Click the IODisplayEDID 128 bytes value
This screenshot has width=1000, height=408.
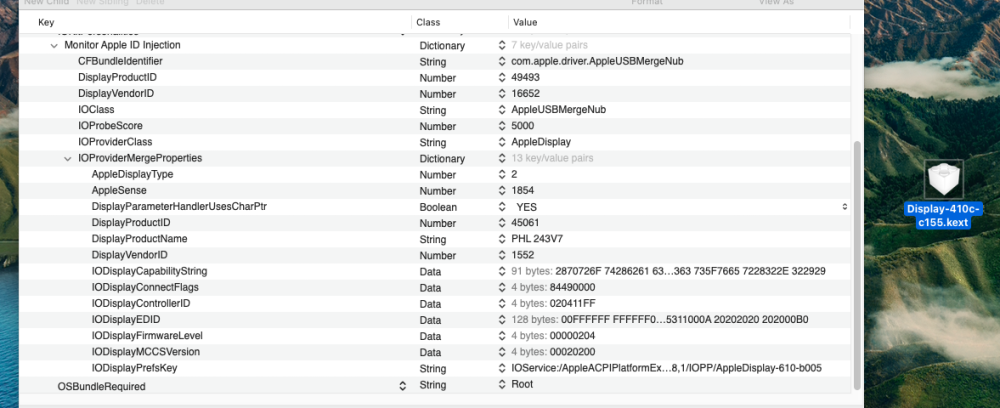660,319
